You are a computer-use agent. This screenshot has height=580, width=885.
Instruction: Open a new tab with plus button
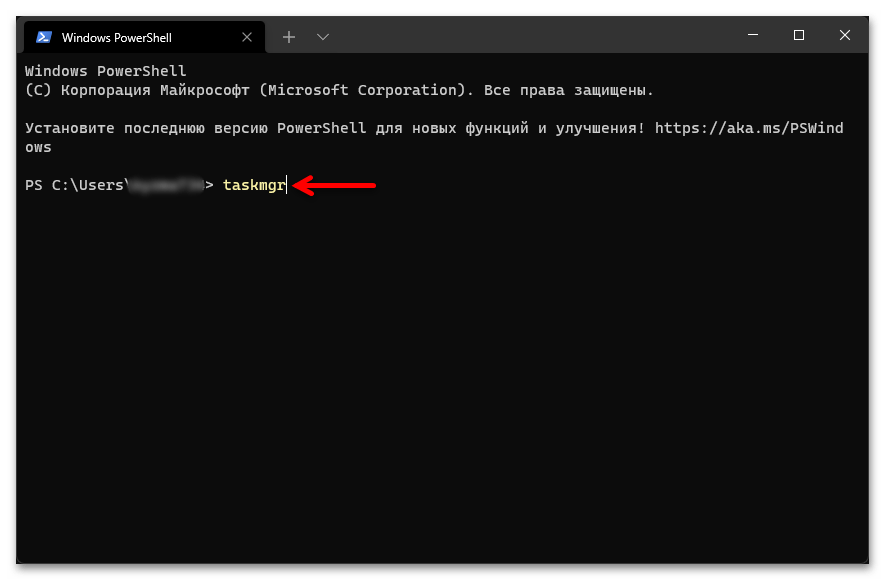pos(289,37)
